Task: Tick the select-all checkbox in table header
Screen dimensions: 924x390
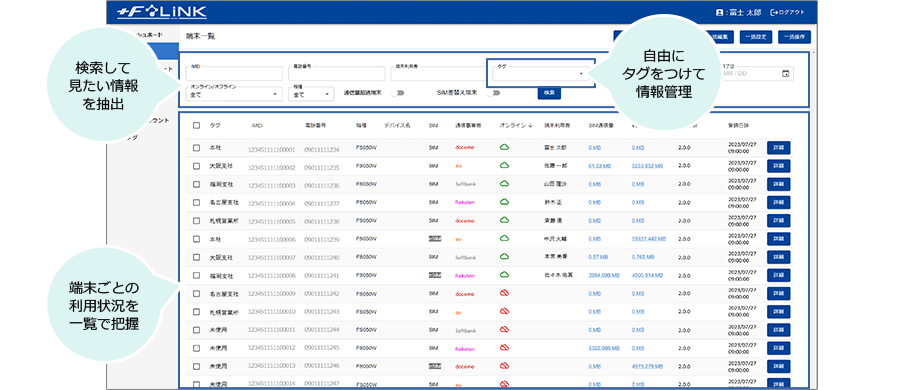Action: point(196,125)
